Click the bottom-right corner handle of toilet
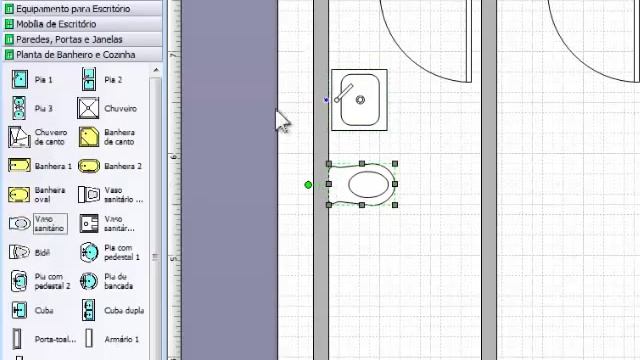 [395, 205]
